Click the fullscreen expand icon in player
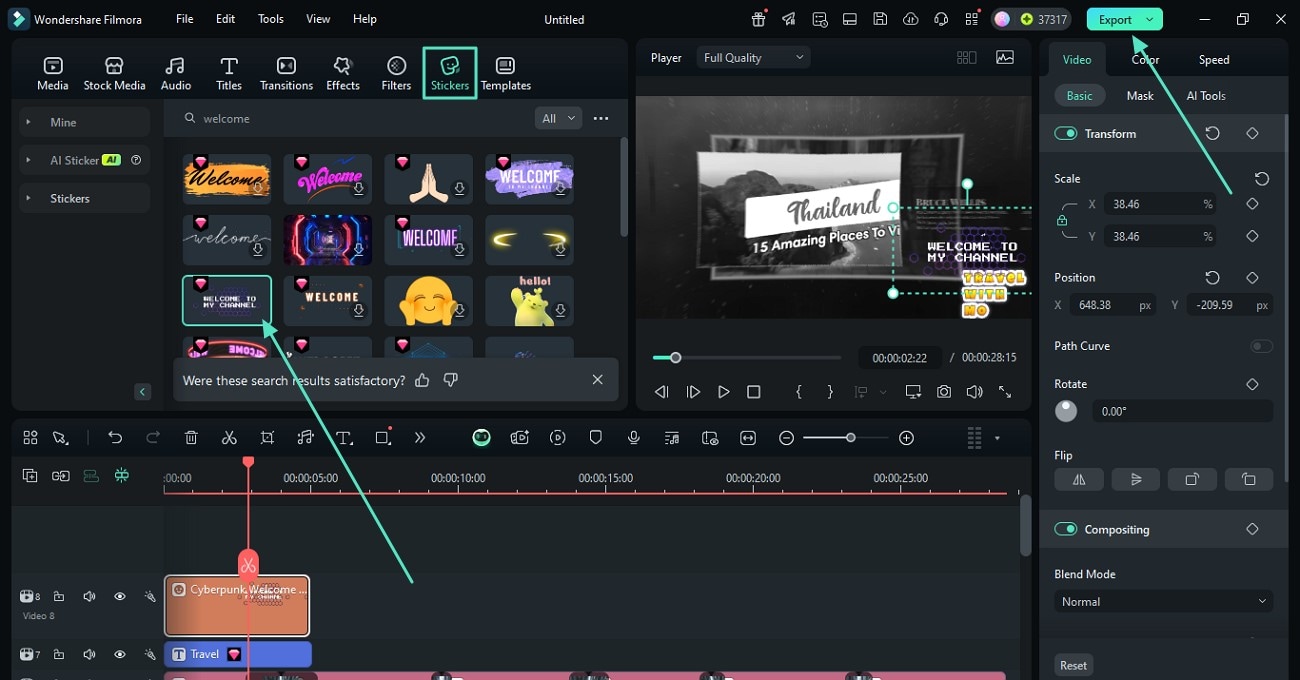This screenshot has height=680, width=1300. pos(1005,392)
